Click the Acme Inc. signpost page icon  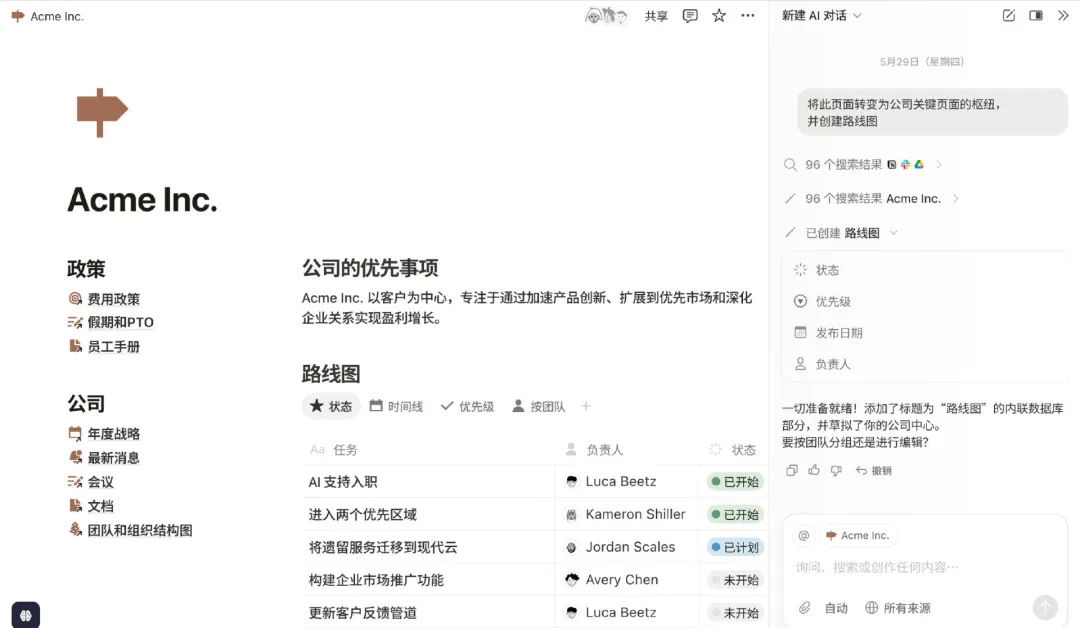[102, 112]
